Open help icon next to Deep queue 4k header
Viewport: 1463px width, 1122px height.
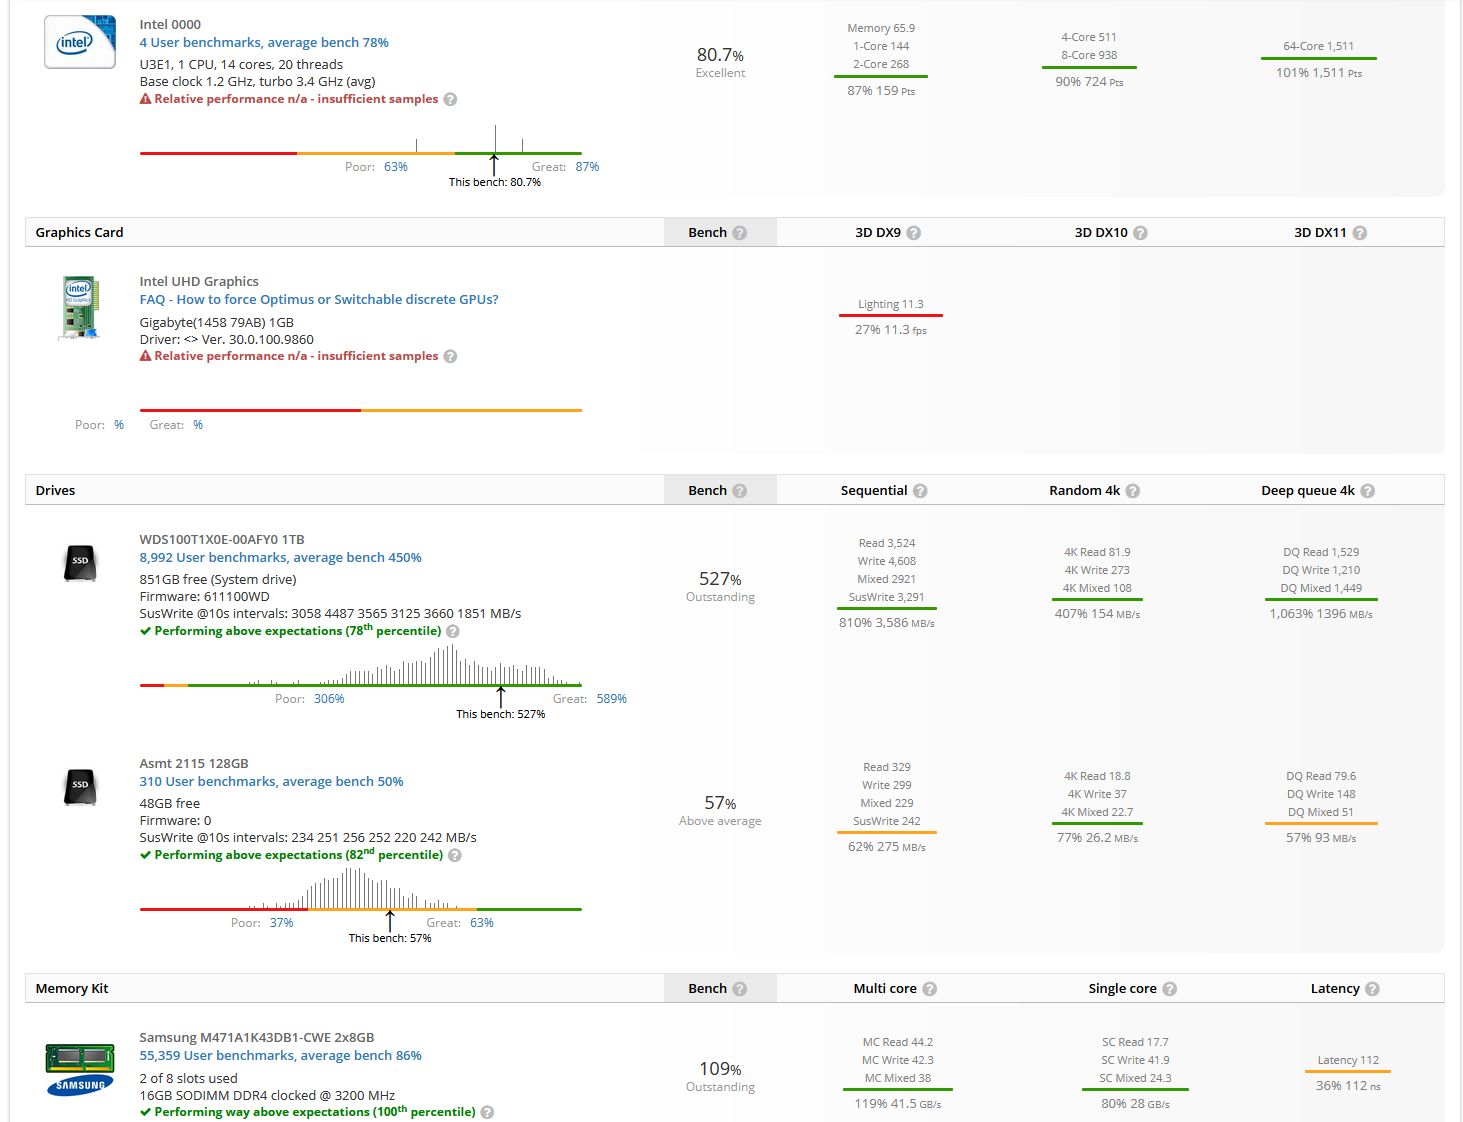tap(1368, 490)
